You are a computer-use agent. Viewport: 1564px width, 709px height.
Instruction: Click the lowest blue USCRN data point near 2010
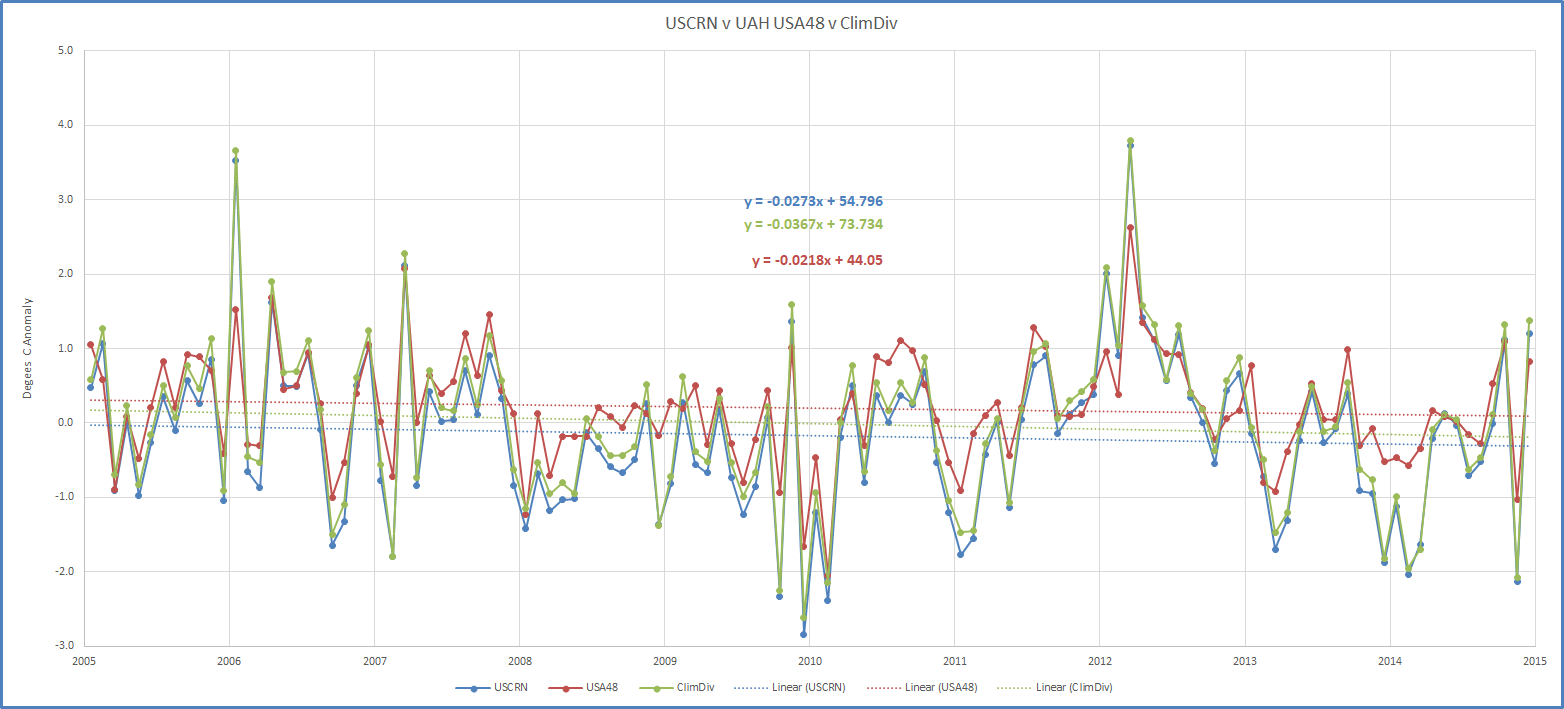click(803, 634)
